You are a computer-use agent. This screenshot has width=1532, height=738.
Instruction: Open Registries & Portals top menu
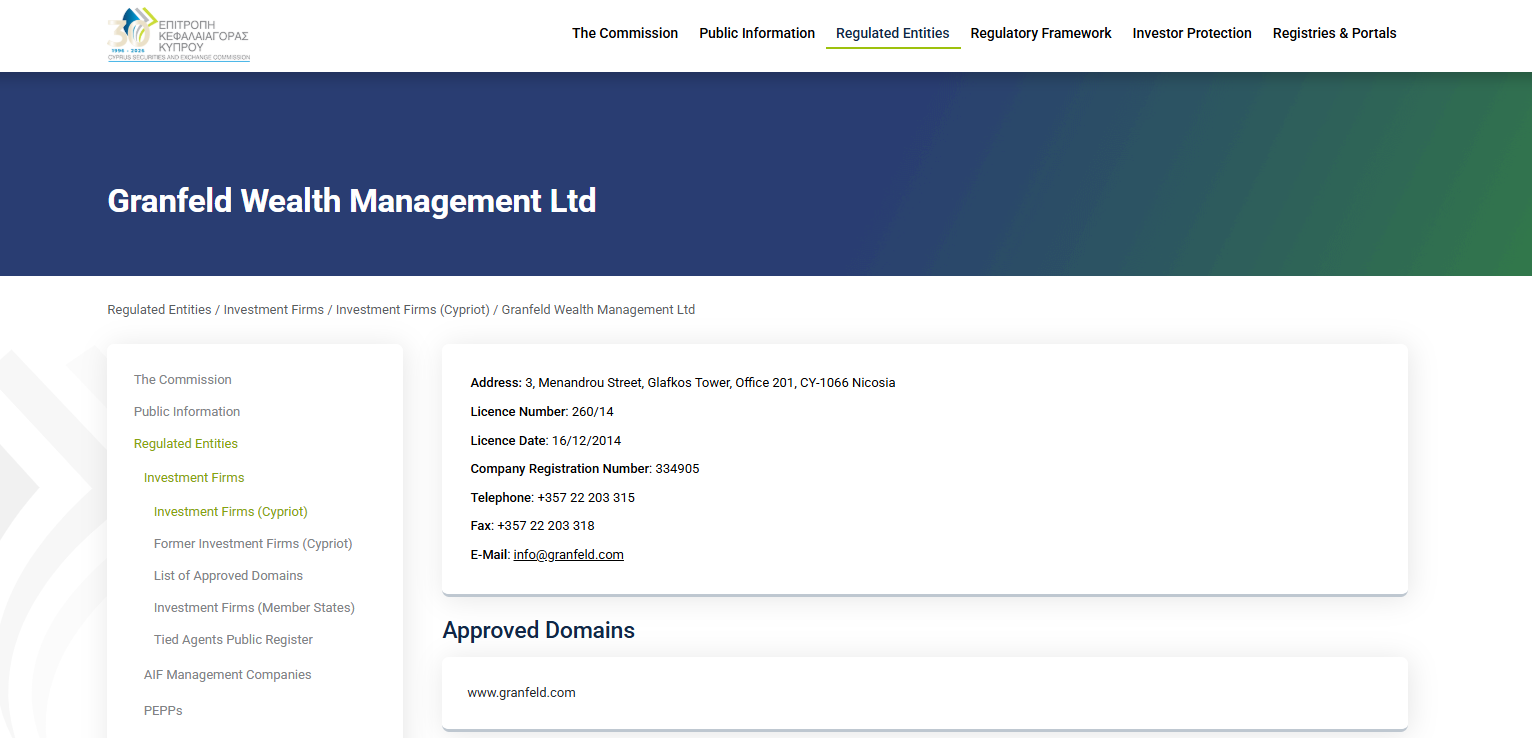[x=1335, y=33]
